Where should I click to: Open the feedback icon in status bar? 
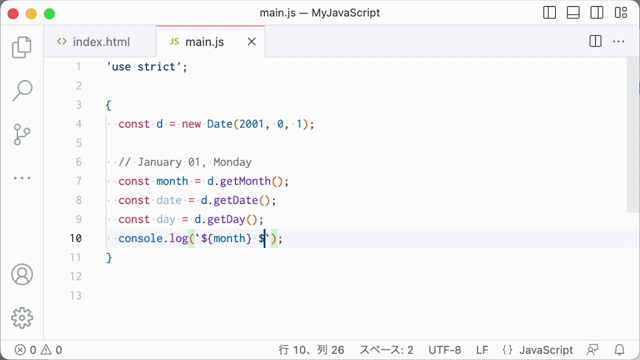592,350
